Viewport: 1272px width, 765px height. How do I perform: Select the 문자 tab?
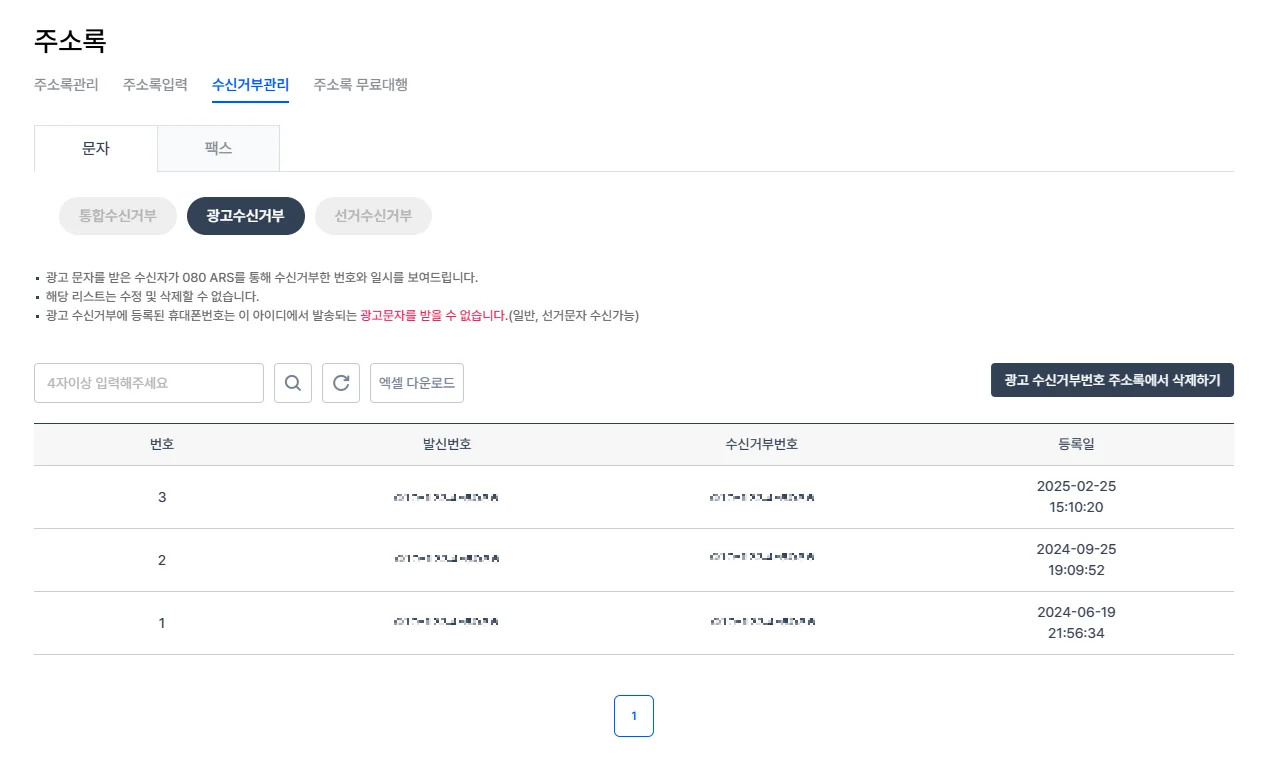point(96,148)
